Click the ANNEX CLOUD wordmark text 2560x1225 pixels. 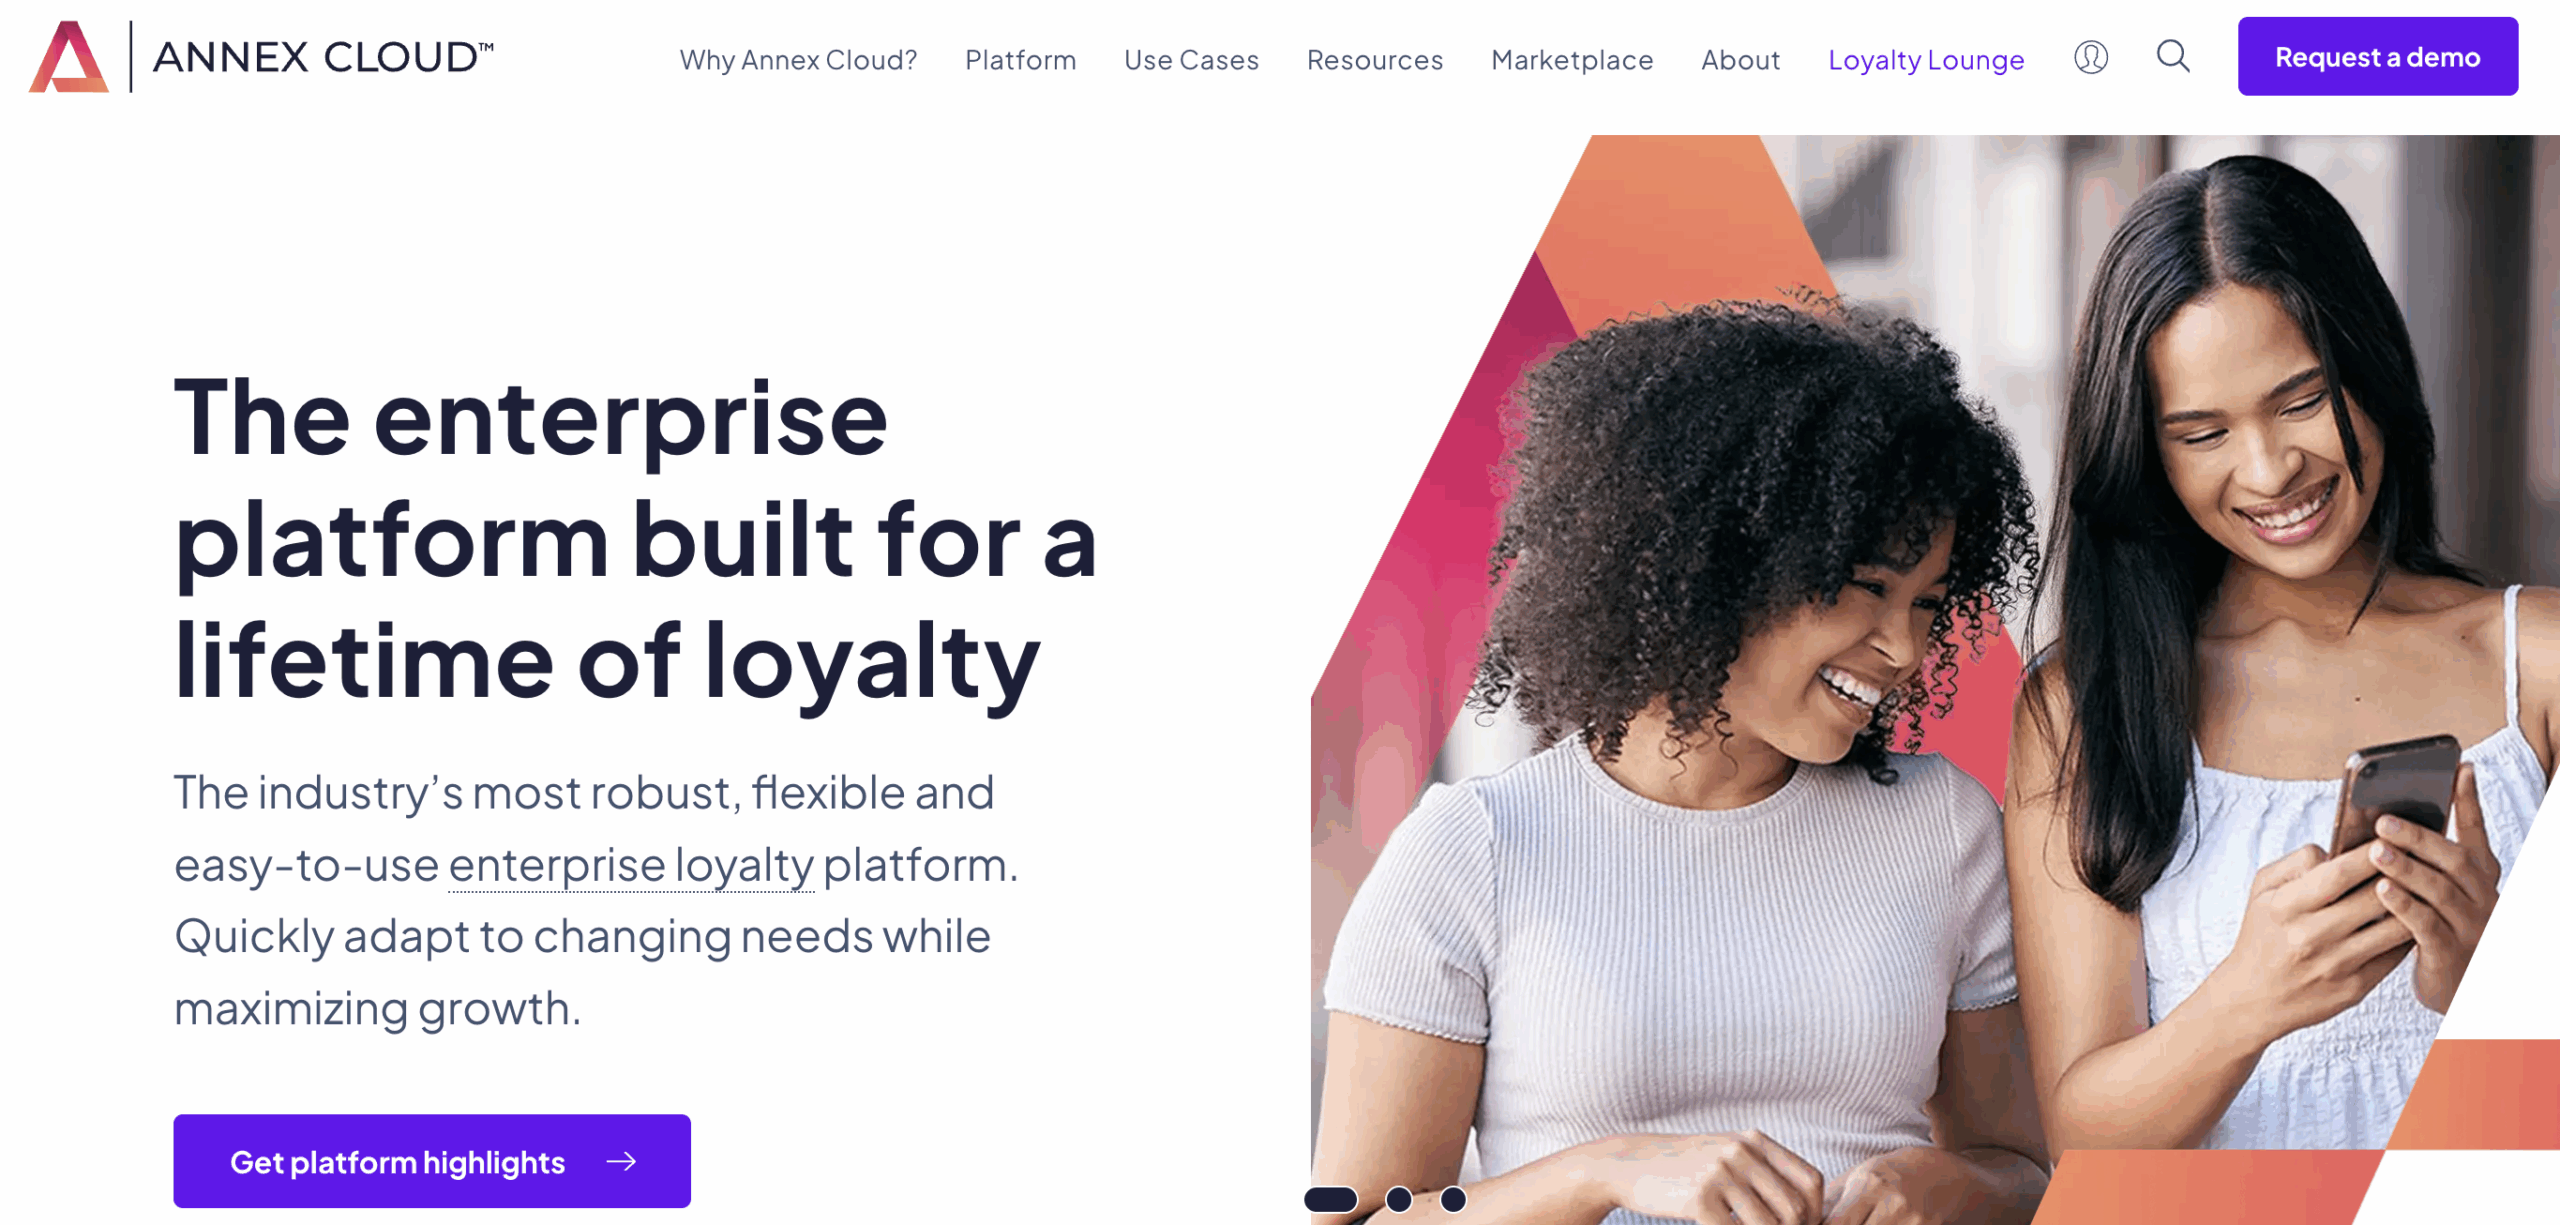pos(323,57)
